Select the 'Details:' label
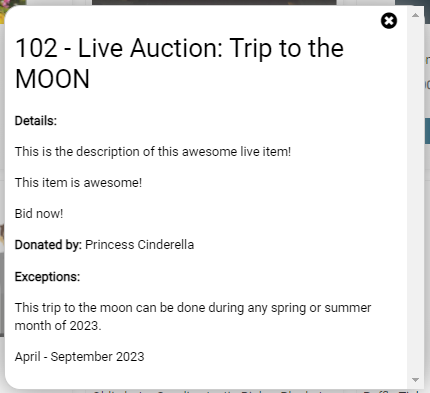Image resolution: width=430 pixels, height=393 pixels. [x=36, y=121]
